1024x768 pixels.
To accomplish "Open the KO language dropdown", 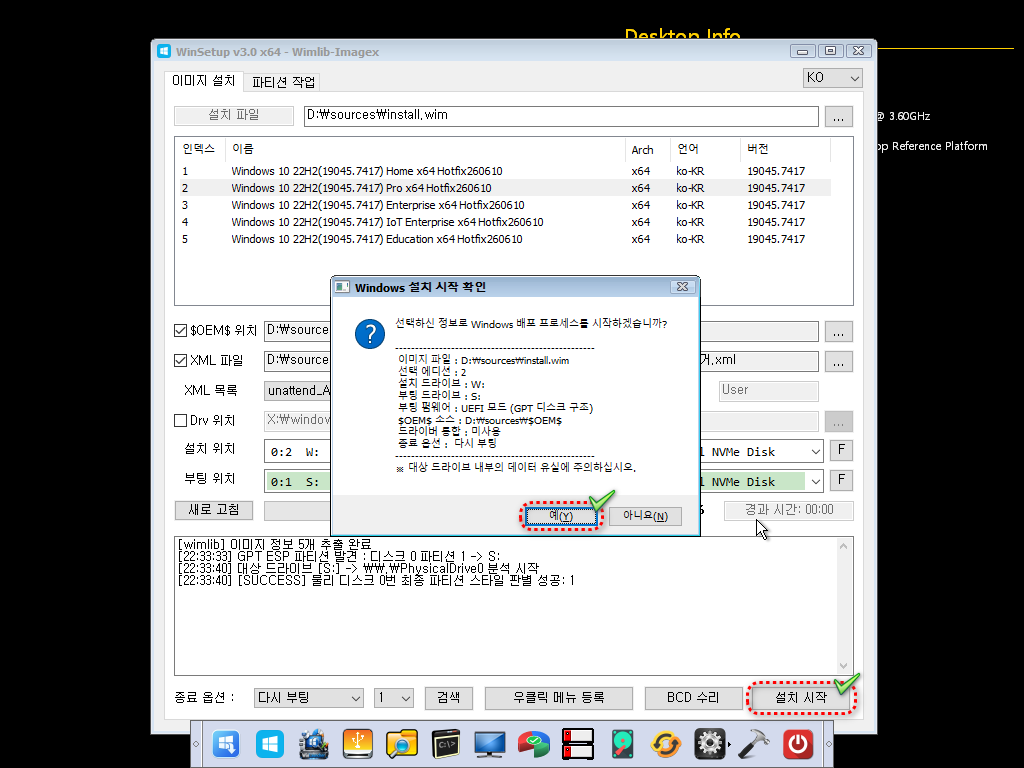I will pos(833,78).
